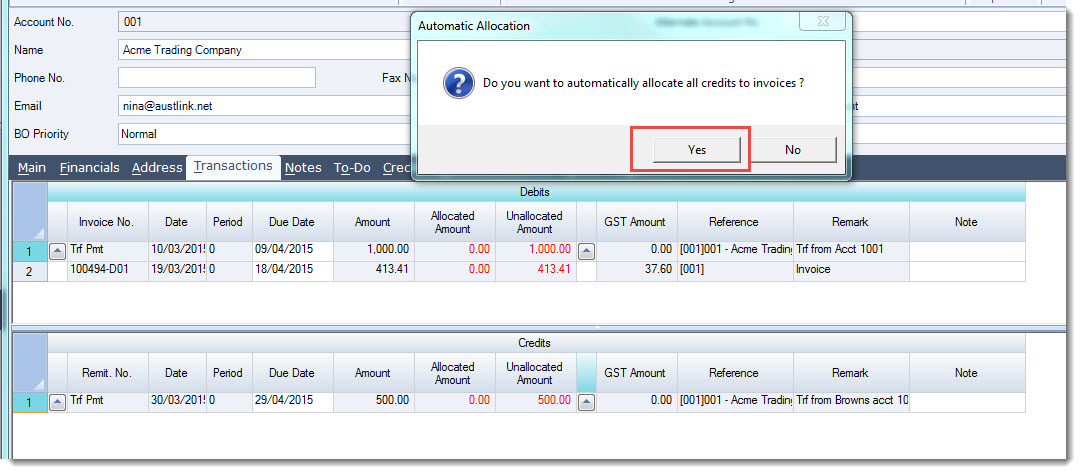The width and height of the screenshot is (1081, 474).
Task: Click remark Trf from Browns acct
Action: coord(851,402)
